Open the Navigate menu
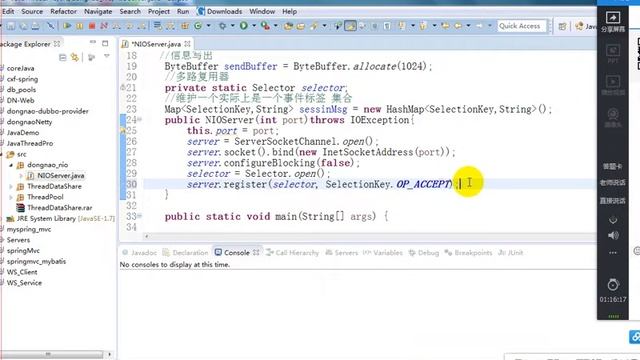Screen dimensions: 640x360 click(x=98, y=11)
